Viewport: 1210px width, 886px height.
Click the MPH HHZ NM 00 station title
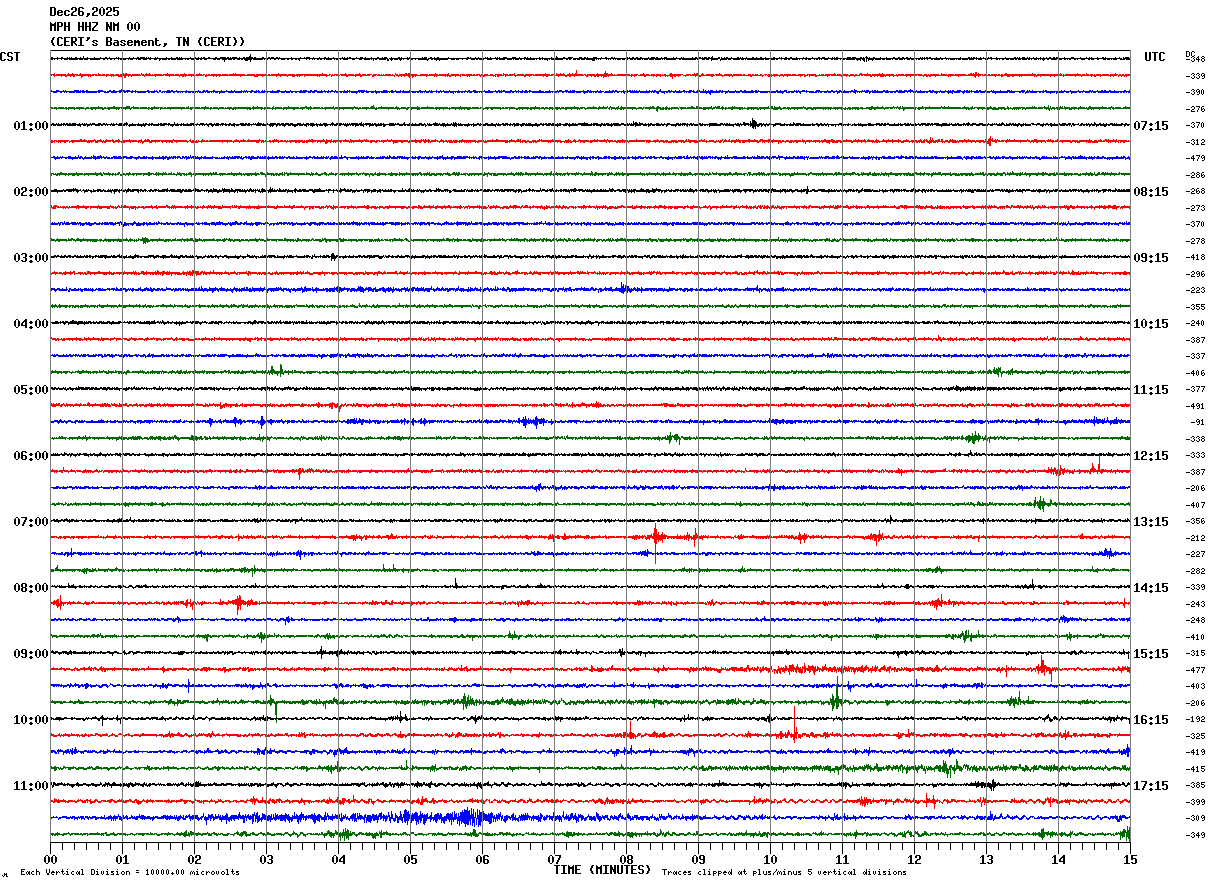click(95, 27)
